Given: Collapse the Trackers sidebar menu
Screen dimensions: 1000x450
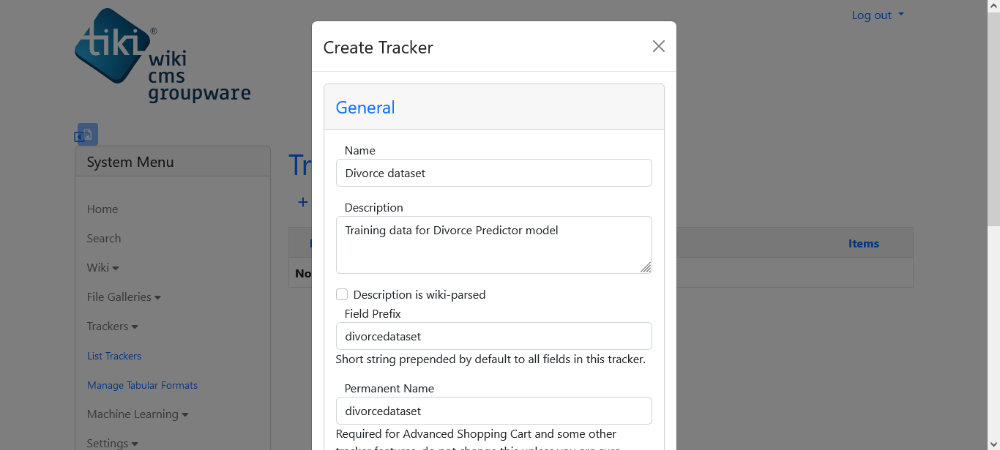Looking at the screenshot, I should [x=112, y=326].
